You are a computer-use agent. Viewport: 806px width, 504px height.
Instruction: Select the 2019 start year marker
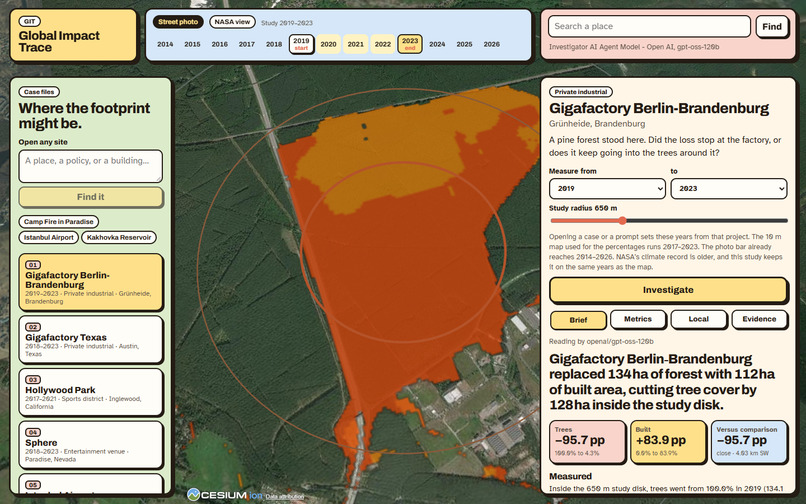[x=301, y=44]
